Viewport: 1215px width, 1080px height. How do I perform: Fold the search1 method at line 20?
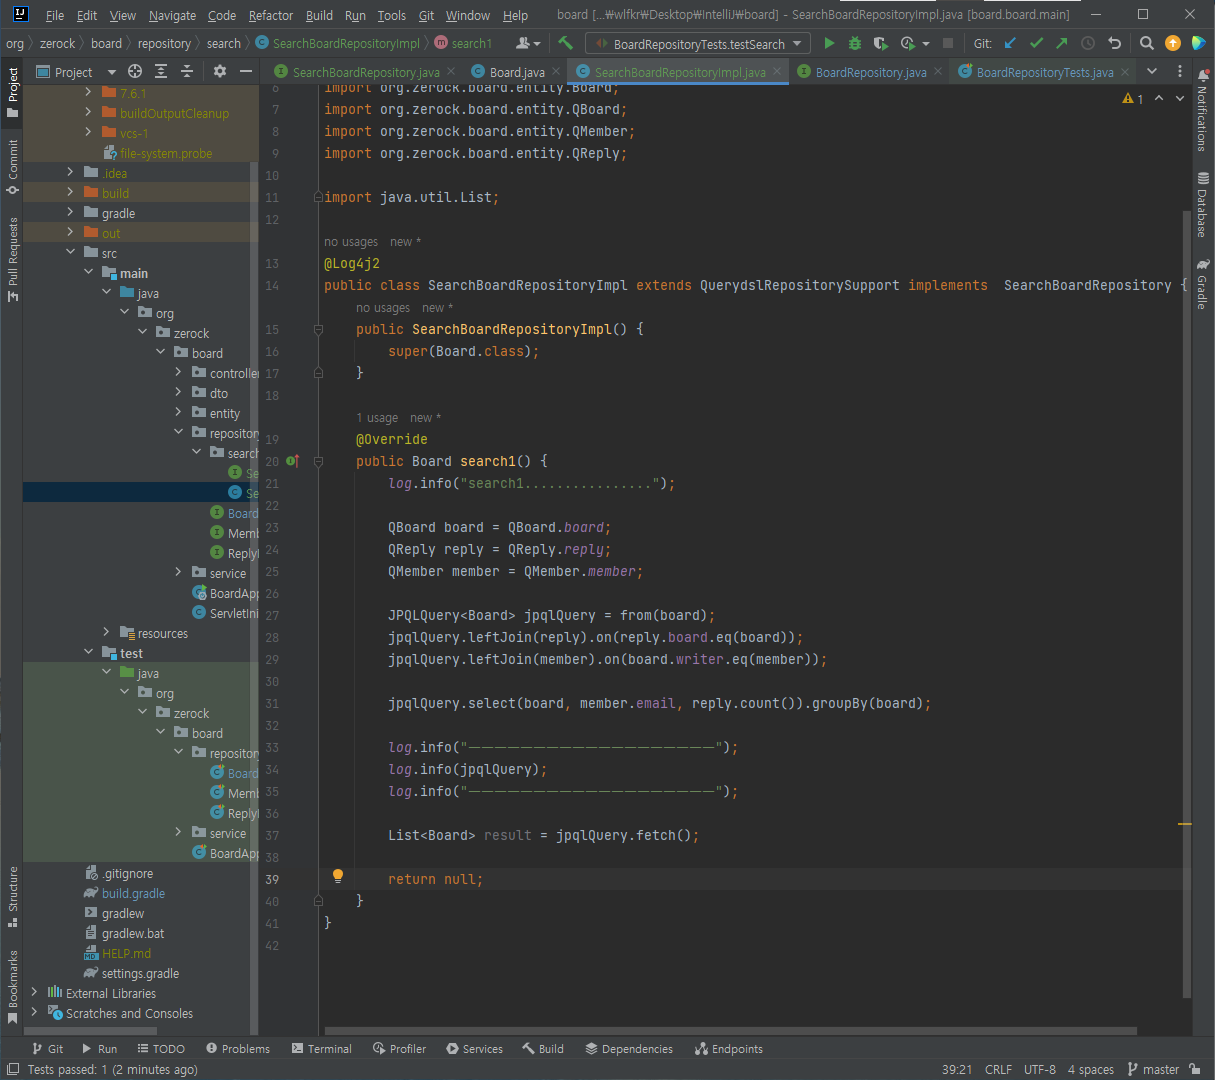[318, 461]
